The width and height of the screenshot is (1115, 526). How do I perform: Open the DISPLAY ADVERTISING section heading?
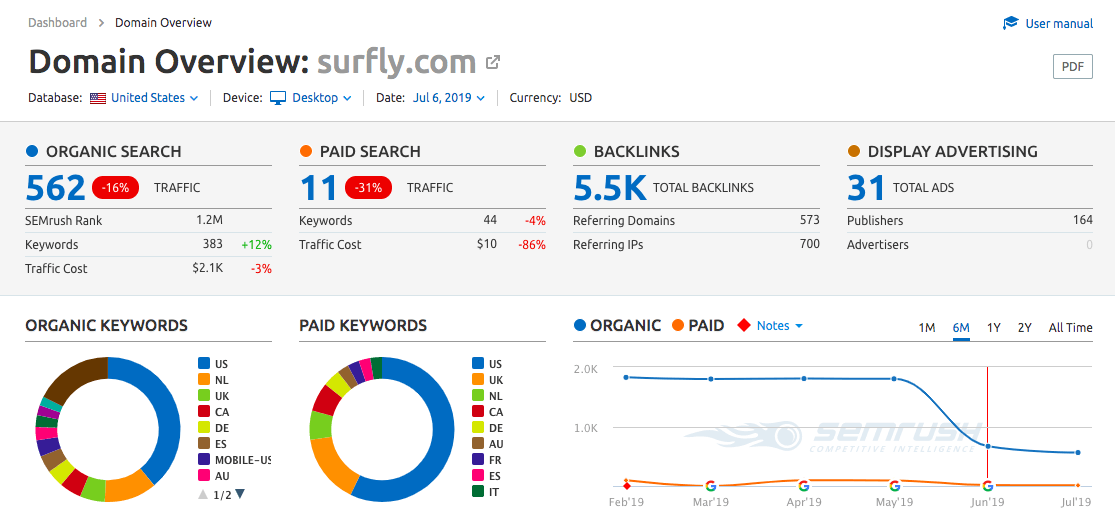953,151
